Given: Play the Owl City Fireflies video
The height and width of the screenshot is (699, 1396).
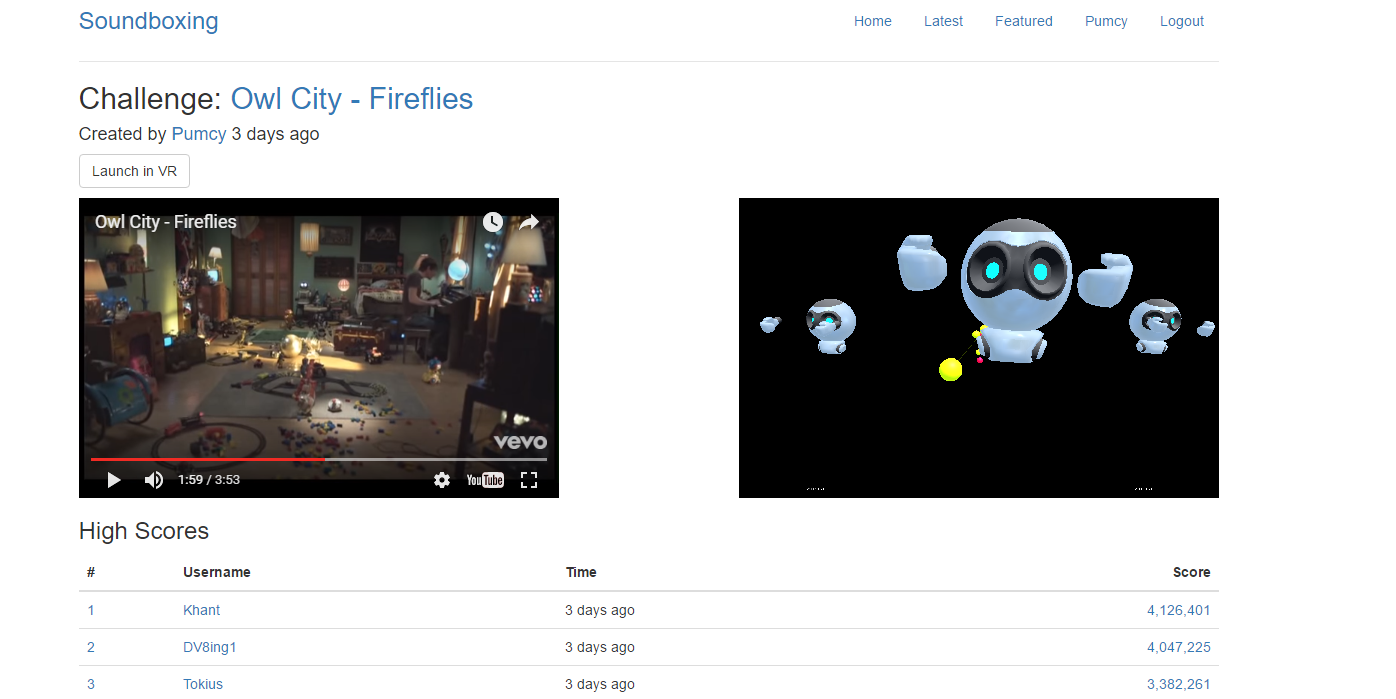Looking at the screenshot, I should (x=114, y=480).
